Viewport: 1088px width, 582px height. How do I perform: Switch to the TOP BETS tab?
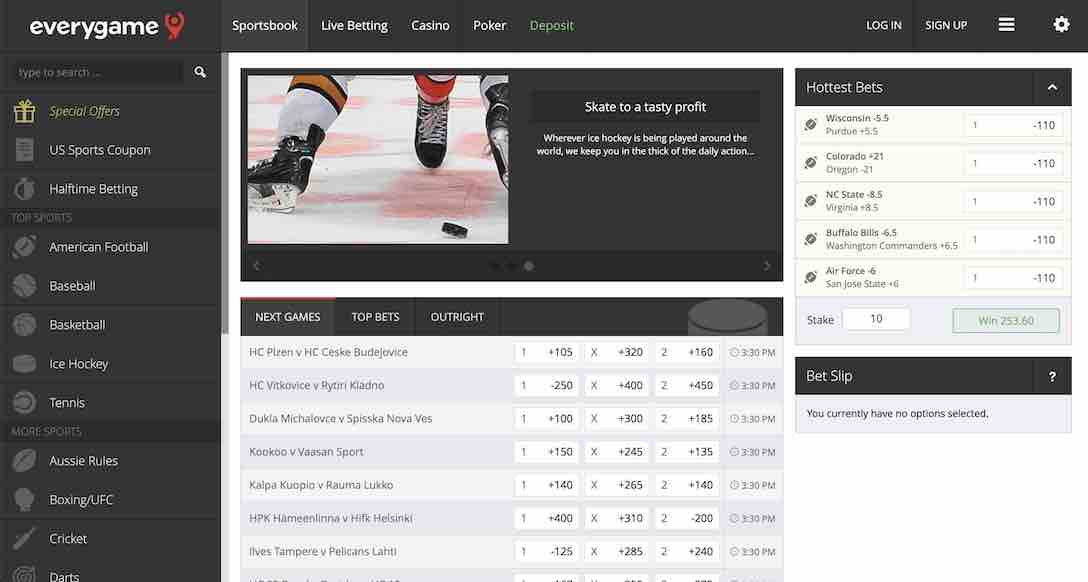375,317
